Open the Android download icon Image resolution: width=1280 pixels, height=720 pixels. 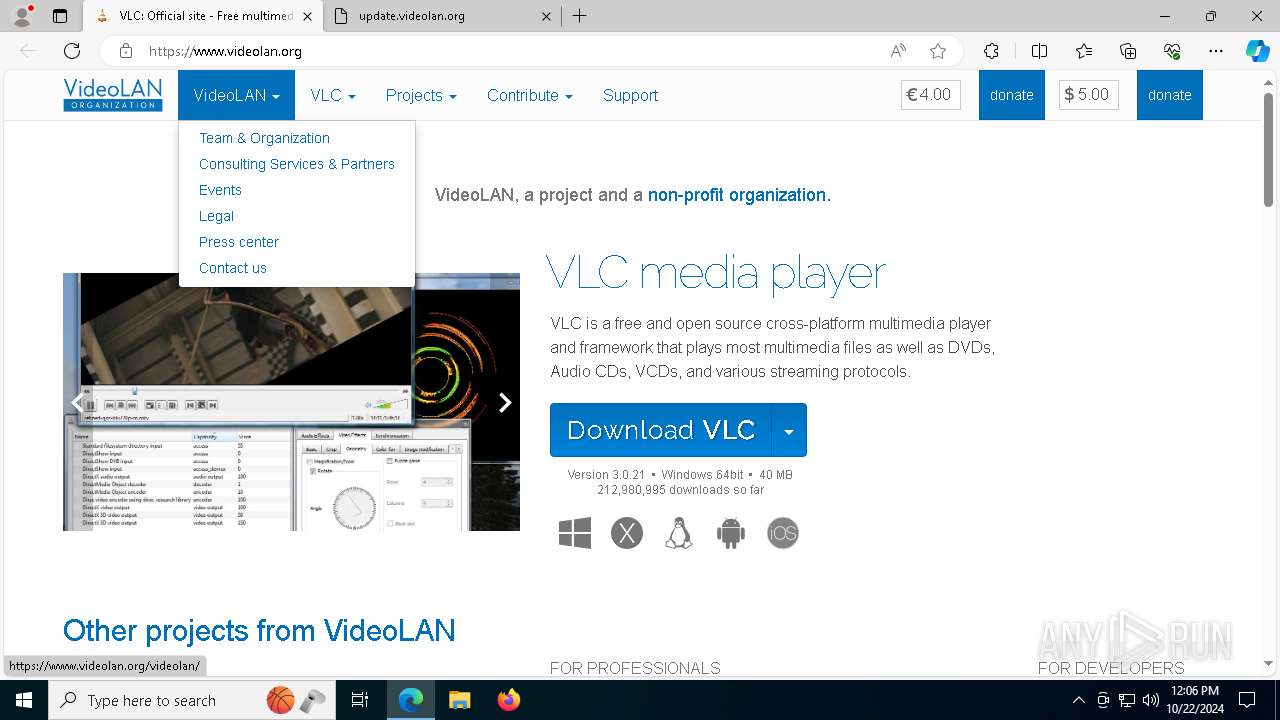click(731, 533)
